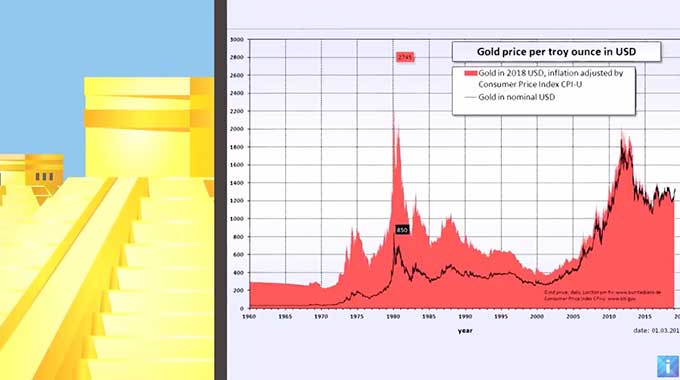Click the red inflation-adjusted gold legend swatch
Viewport: 680px width, 380px height.
pyautogui.click(x=471, y=73)
